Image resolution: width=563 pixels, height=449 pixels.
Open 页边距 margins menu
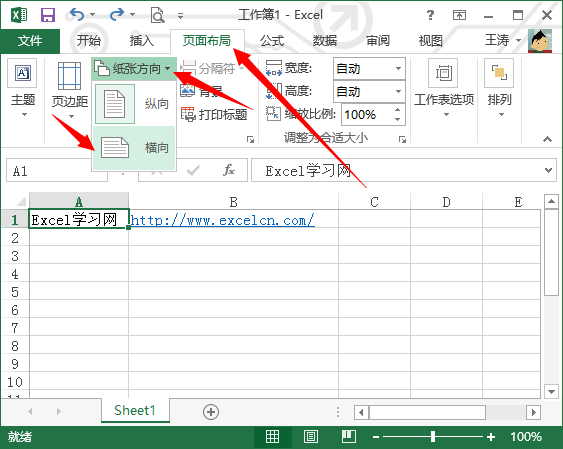(70, 90)
